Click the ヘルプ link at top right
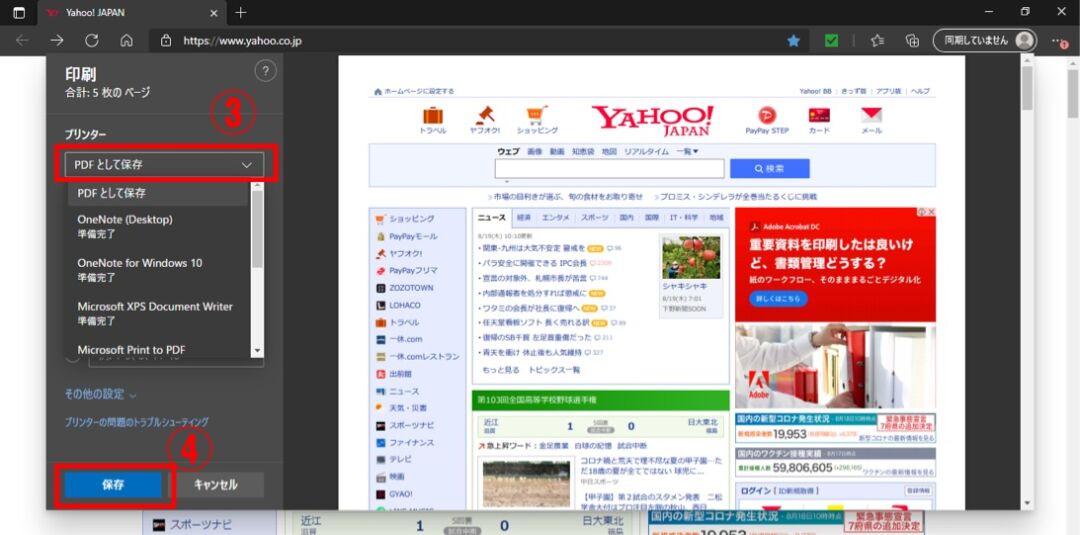 (x=921, y=91)
